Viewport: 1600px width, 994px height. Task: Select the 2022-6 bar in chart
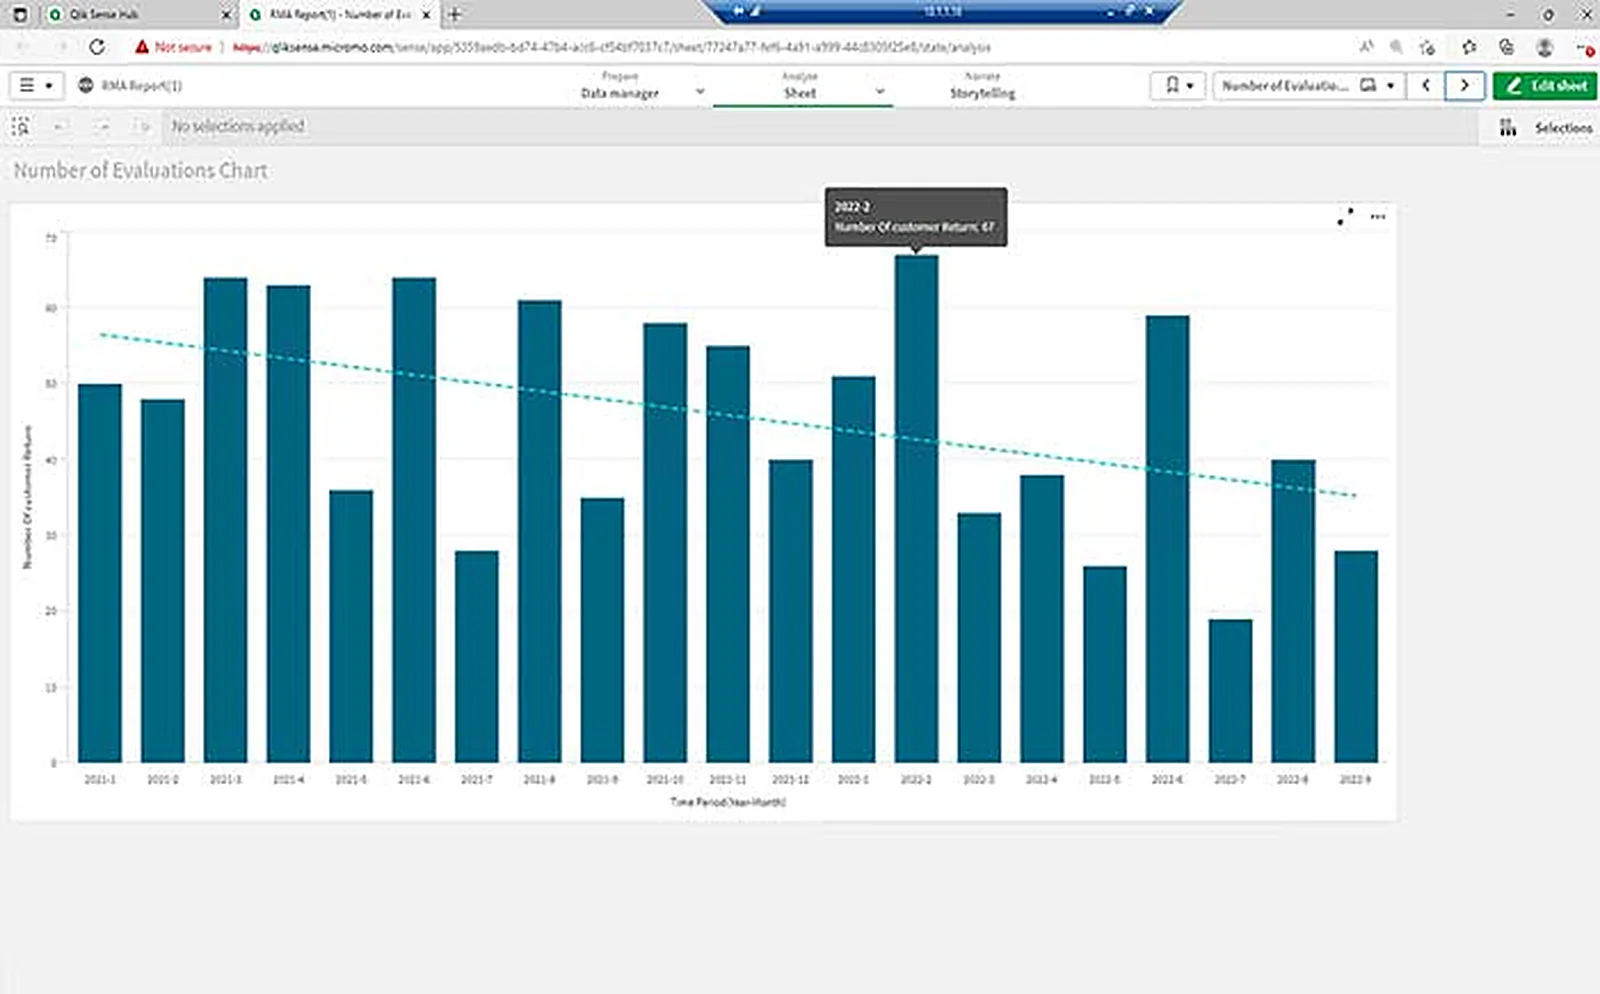[1167, 539]
